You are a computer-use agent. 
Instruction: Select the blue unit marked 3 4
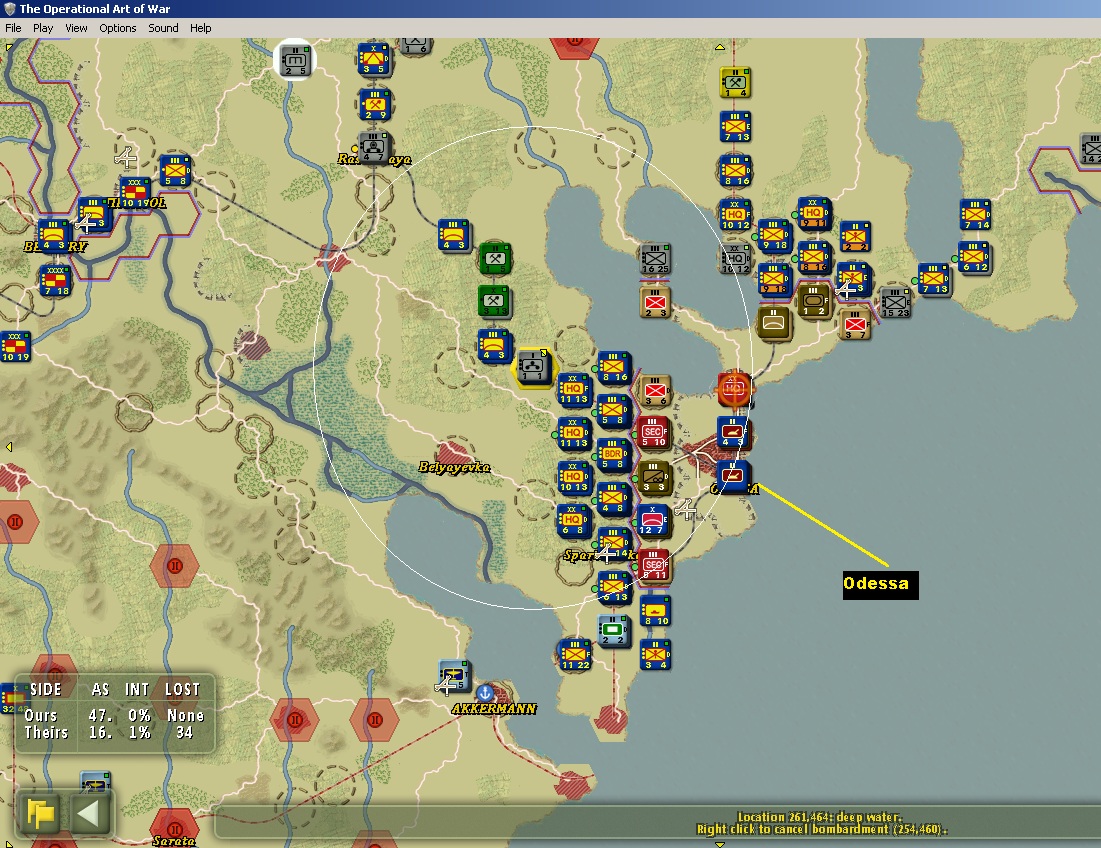pyautogui.click(x=654, y=654)
